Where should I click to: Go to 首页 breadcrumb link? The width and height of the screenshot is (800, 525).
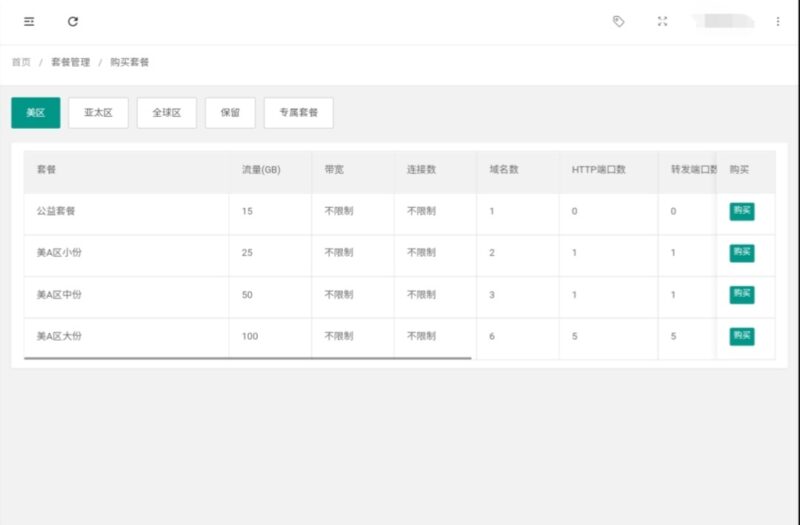pos(21,62)
